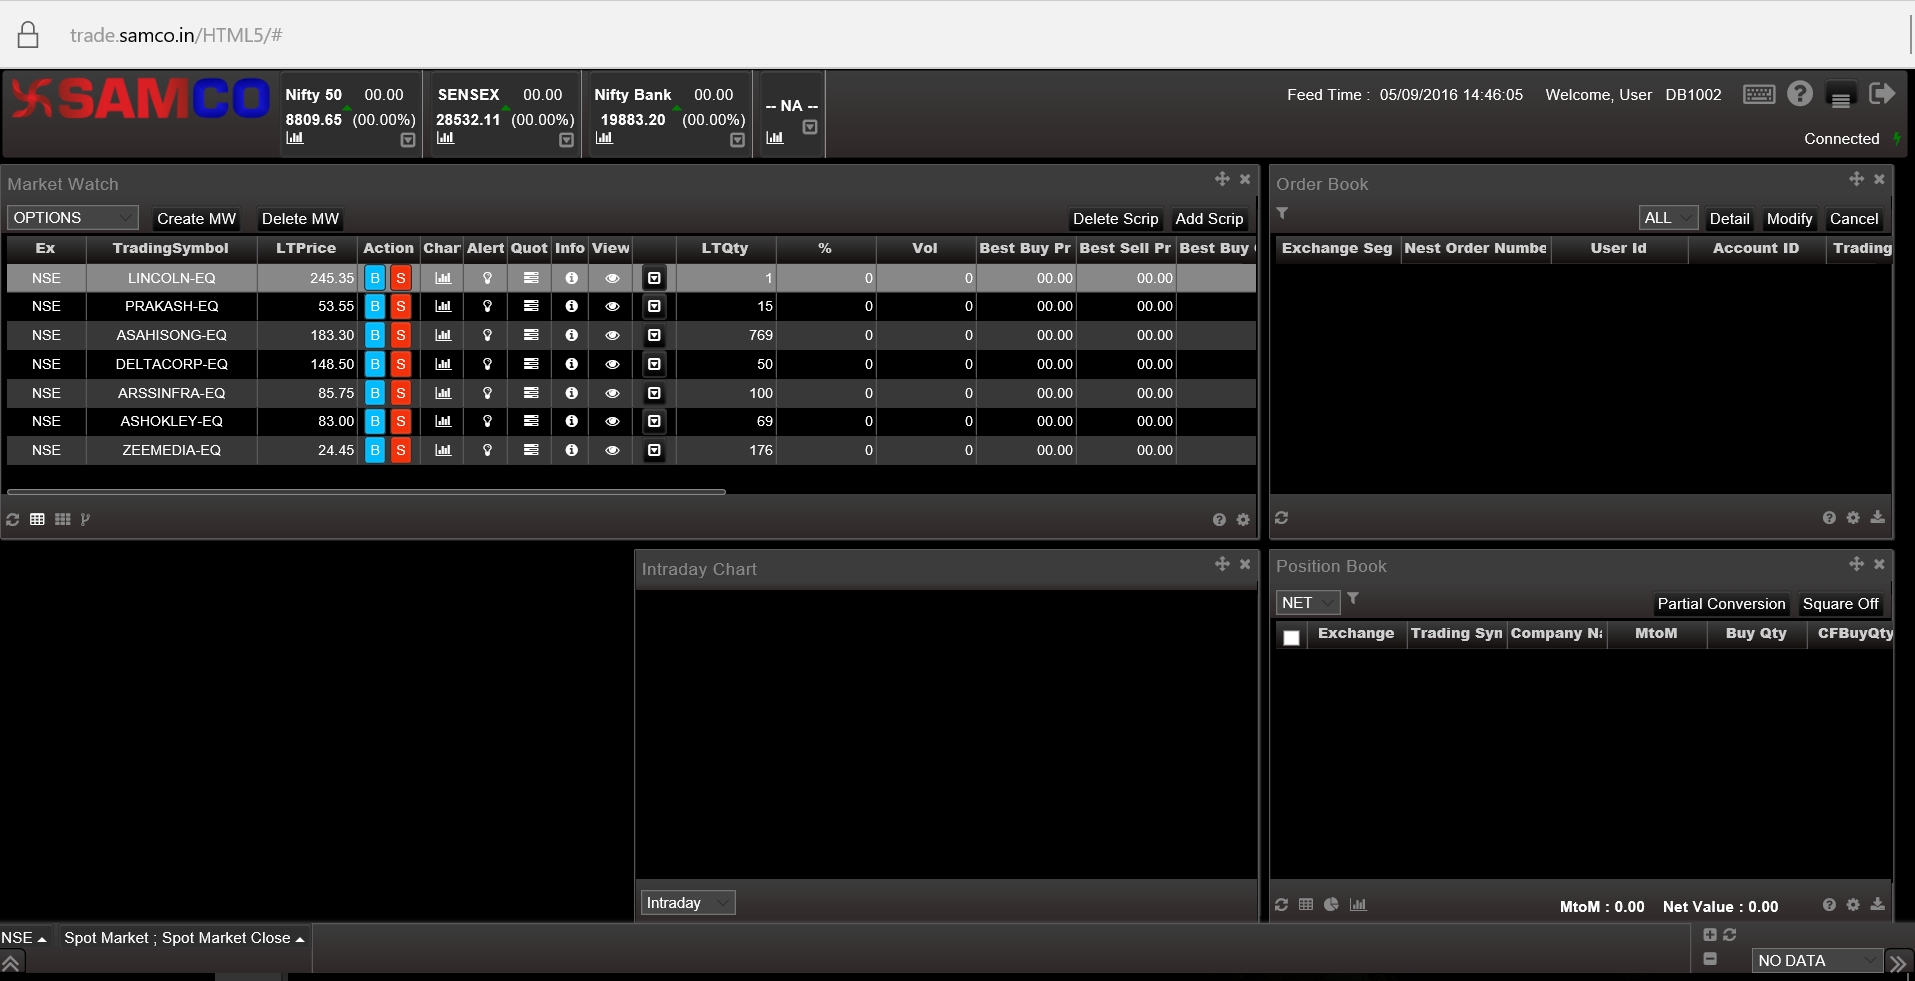
Task: Download Order Book data
Action: click(x=1877, y=517)
